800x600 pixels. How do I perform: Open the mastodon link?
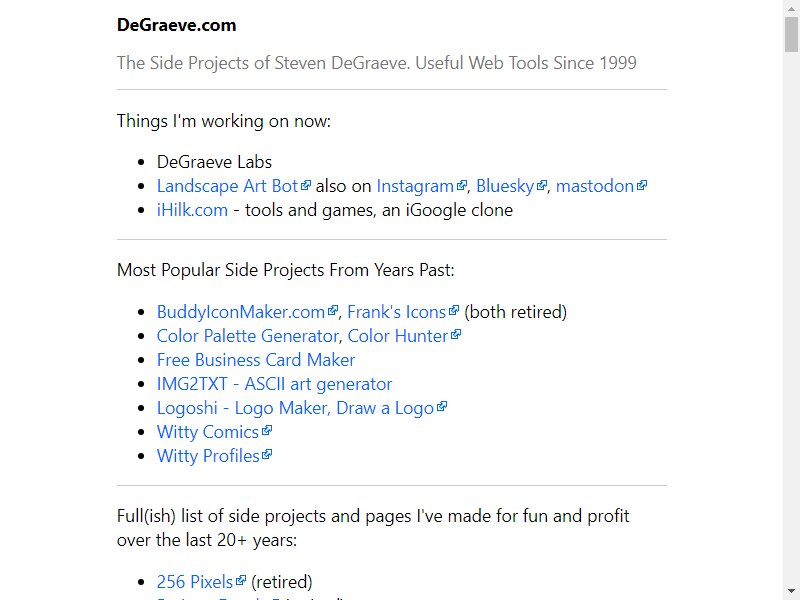pos(594,186)
